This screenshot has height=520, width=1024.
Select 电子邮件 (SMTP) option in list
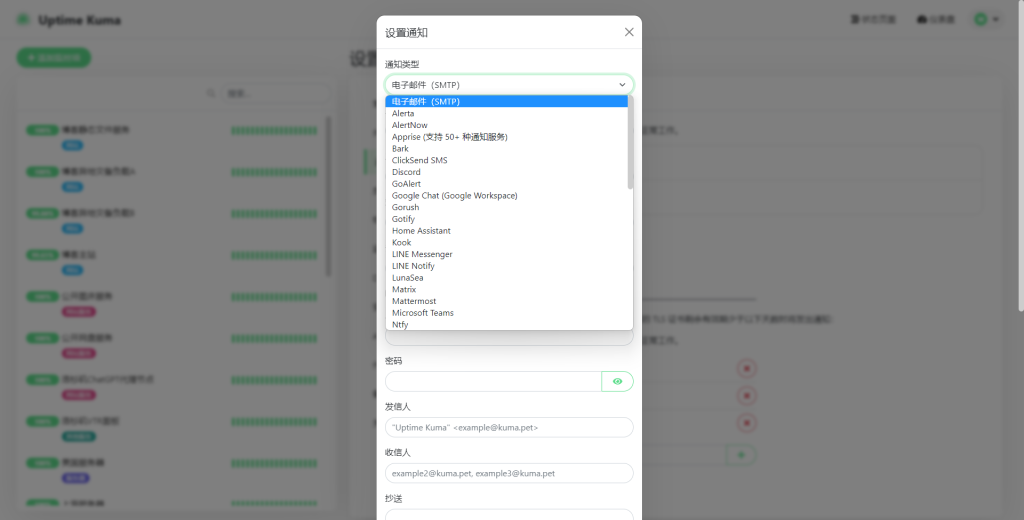point(506,101)
